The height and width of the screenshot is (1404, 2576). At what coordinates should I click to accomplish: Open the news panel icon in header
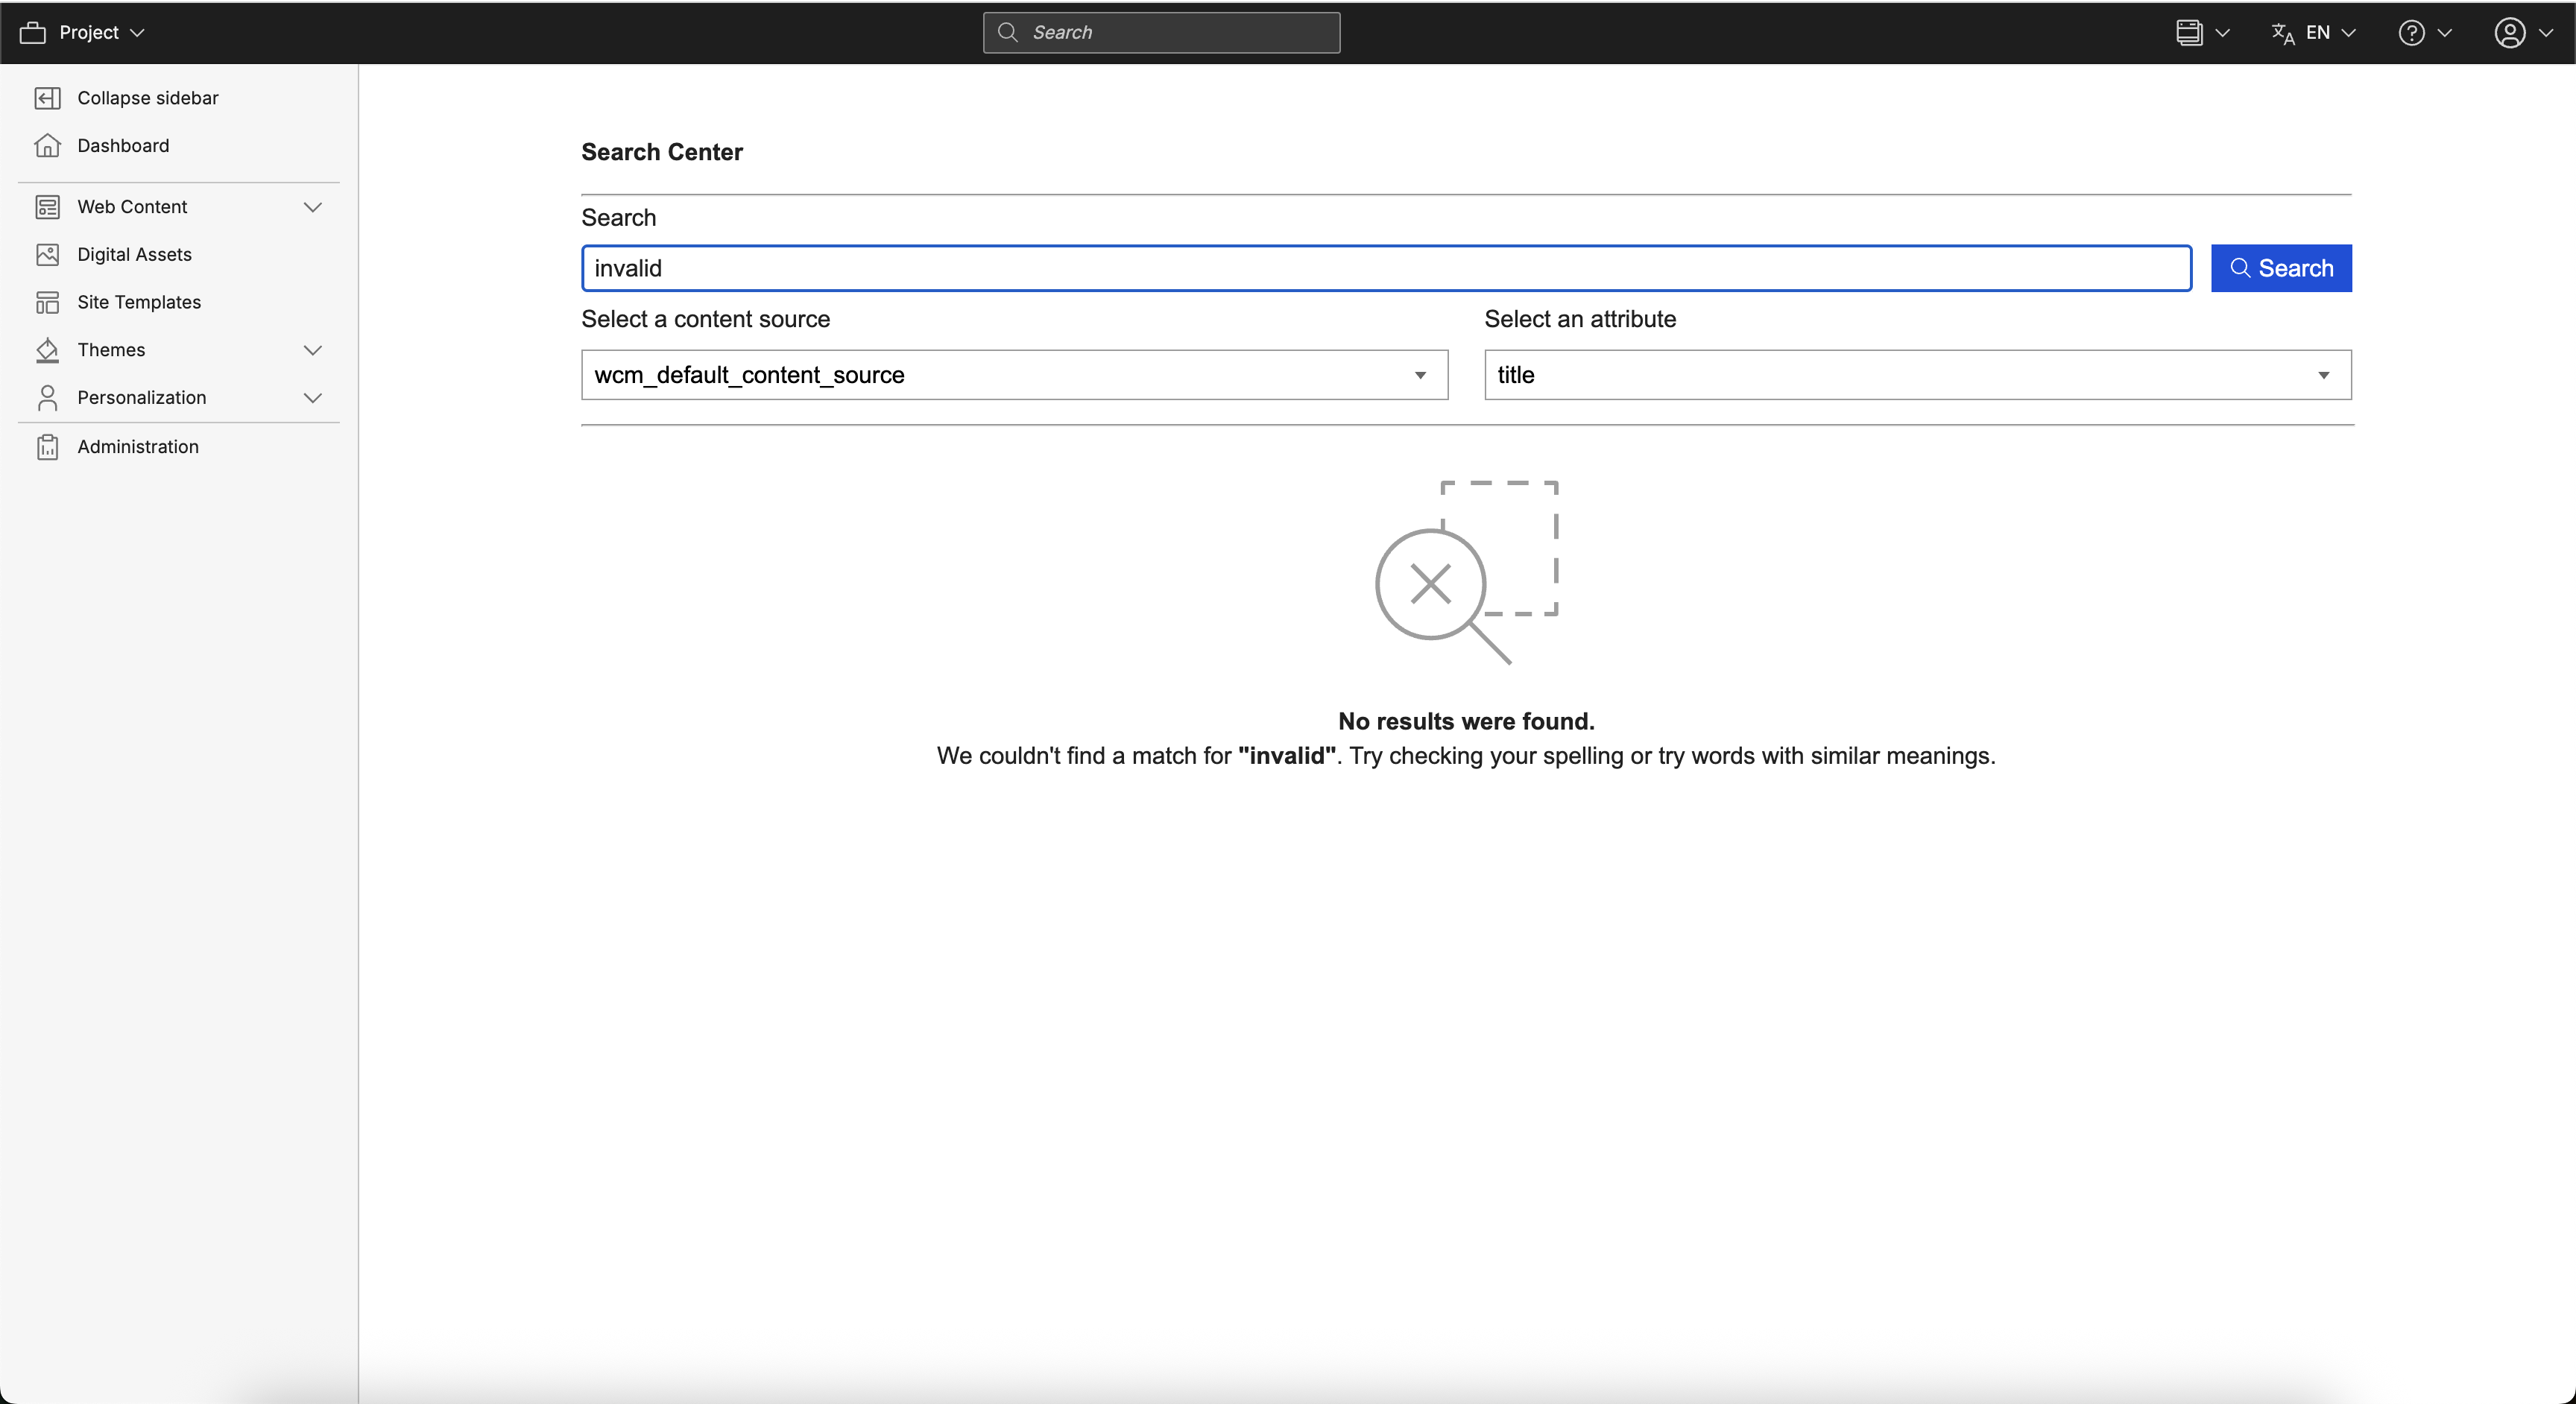pos(2189,33)
